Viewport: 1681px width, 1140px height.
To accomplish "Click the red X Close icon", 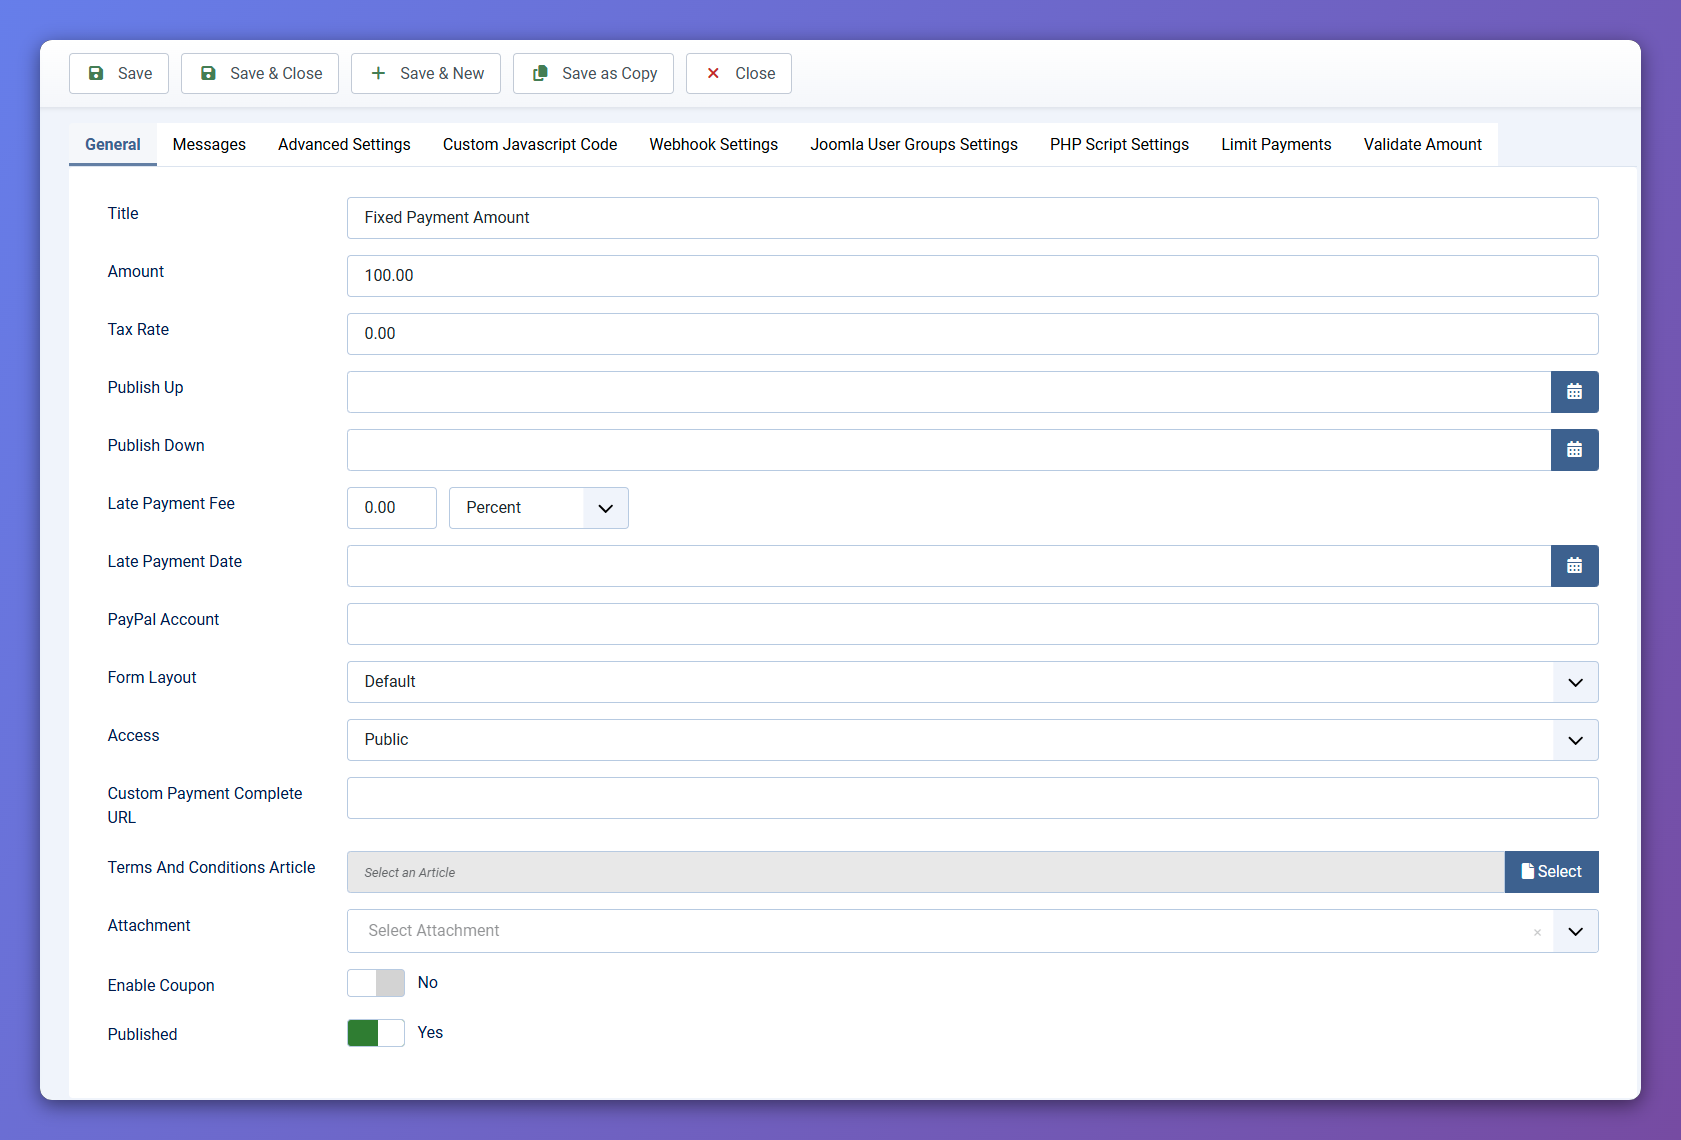I will (x=713, y=73).
